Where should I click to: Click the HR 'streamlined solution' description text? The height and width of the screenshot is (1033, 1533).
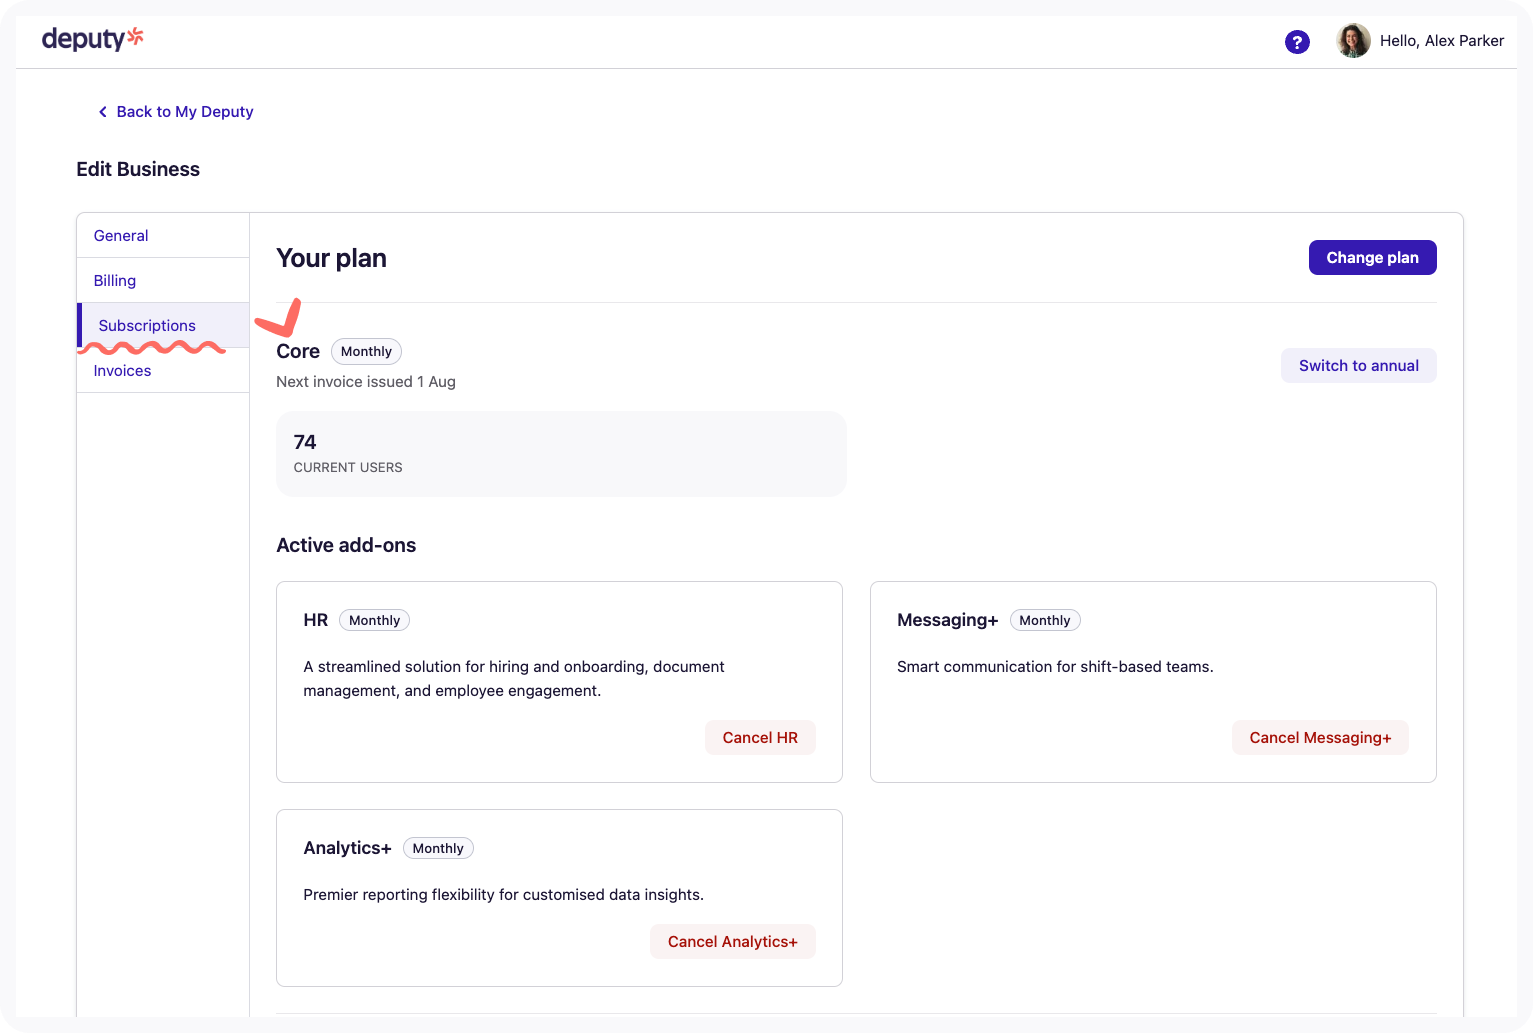click(x=514, y=678)
